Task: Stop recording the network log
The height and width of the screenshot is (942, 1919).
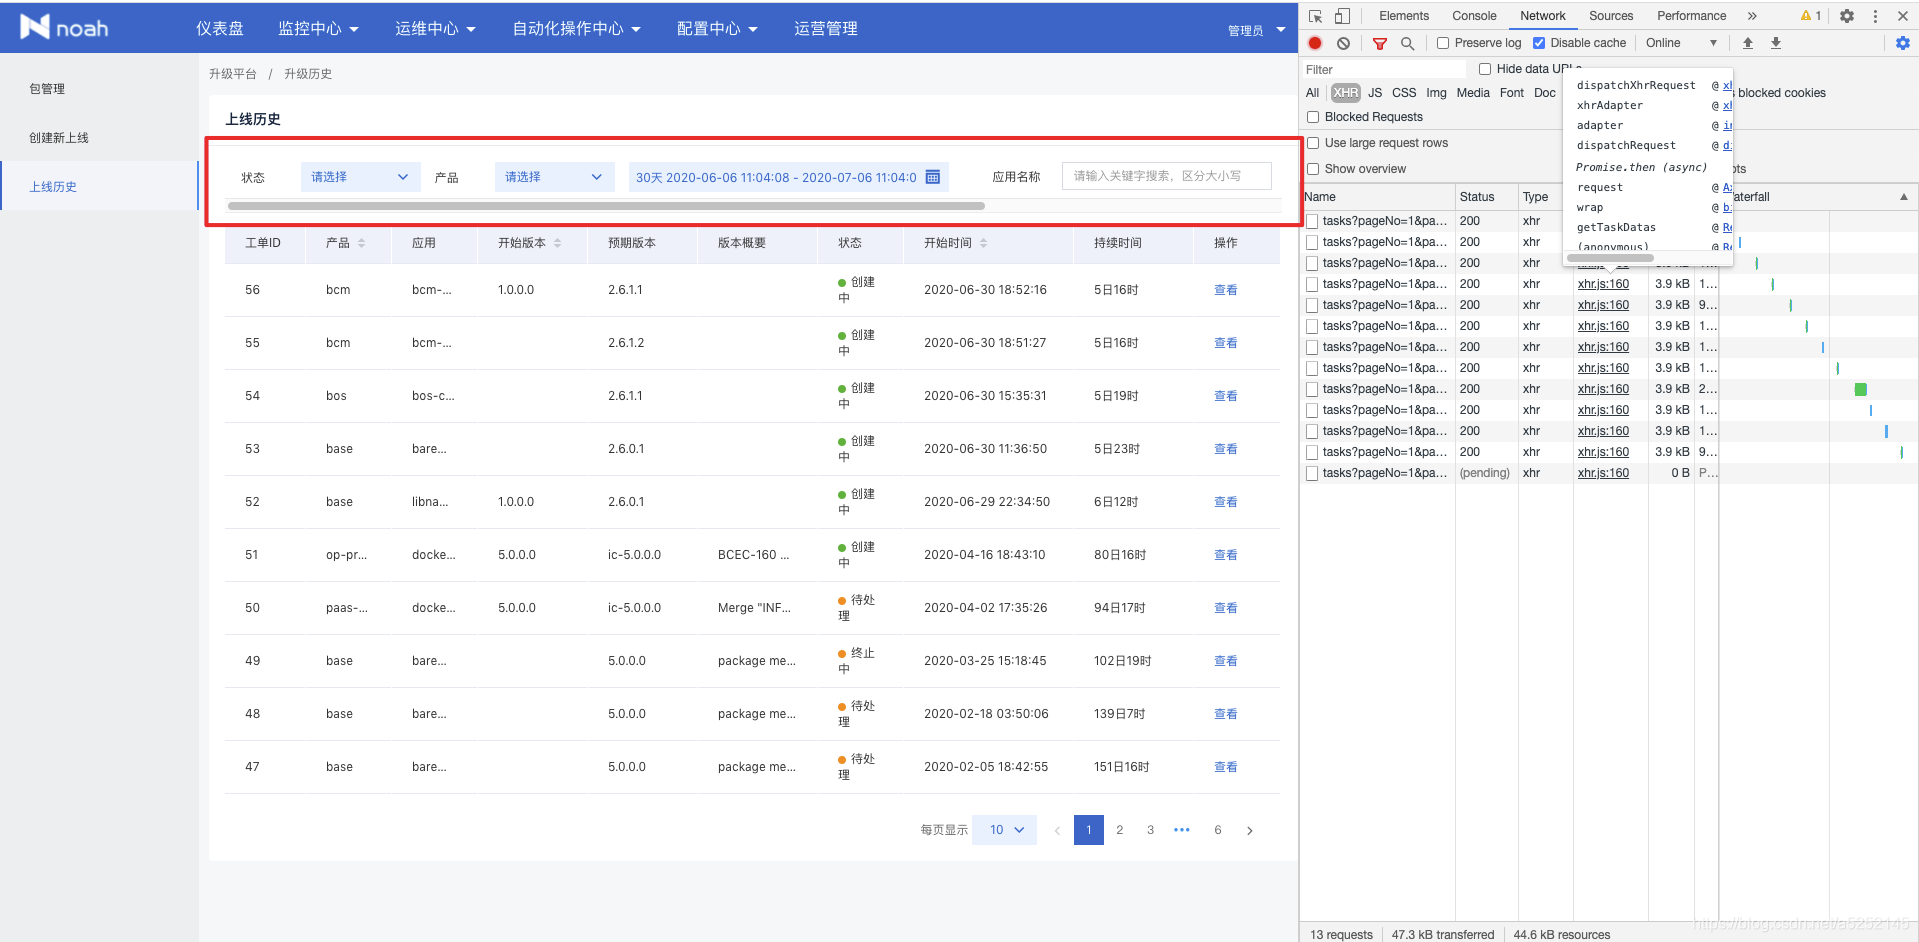Action: coord(1315,43)
